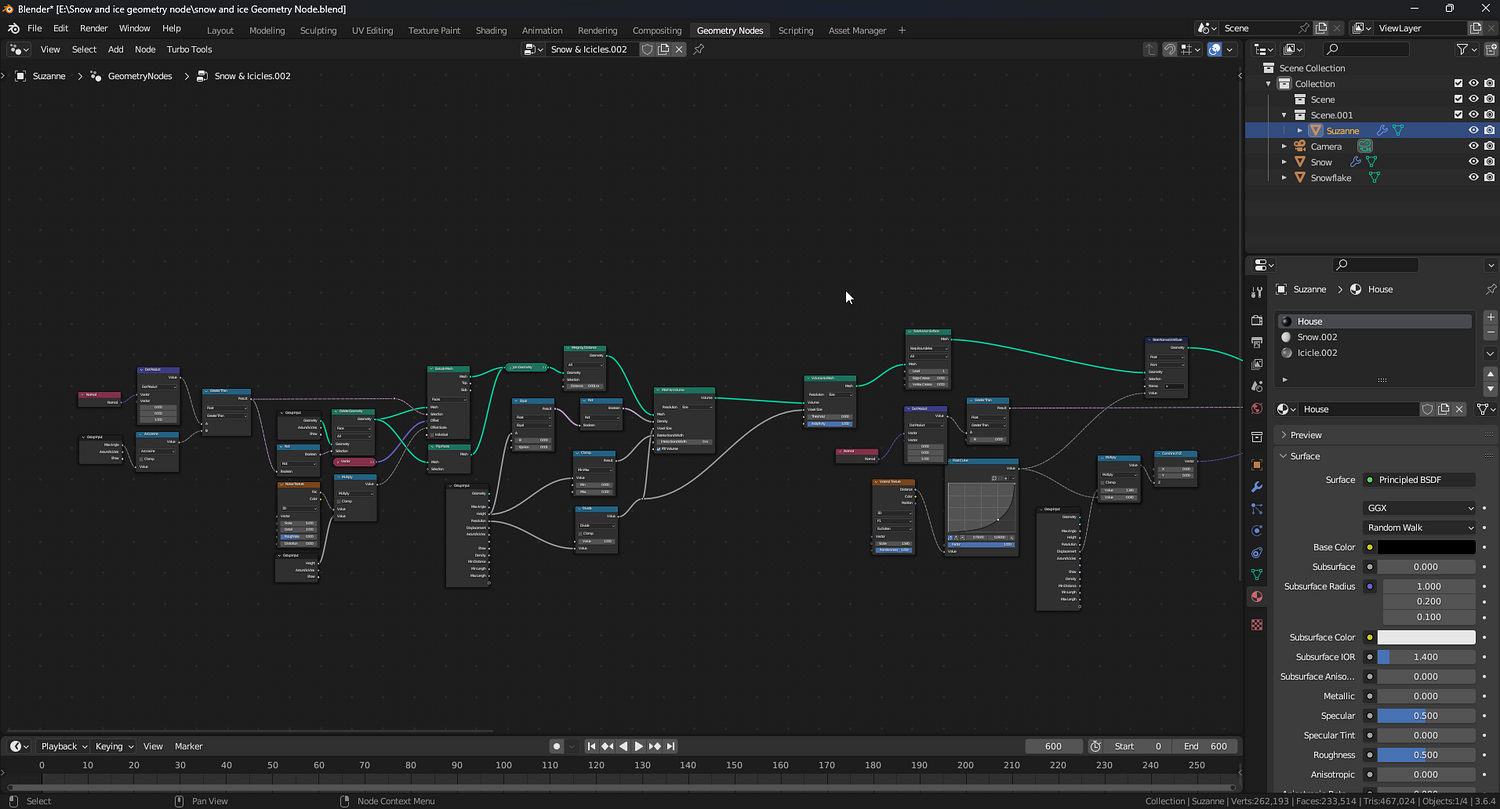
Task: Open the Texture properties tab
Action: (x=1257, y=624)
